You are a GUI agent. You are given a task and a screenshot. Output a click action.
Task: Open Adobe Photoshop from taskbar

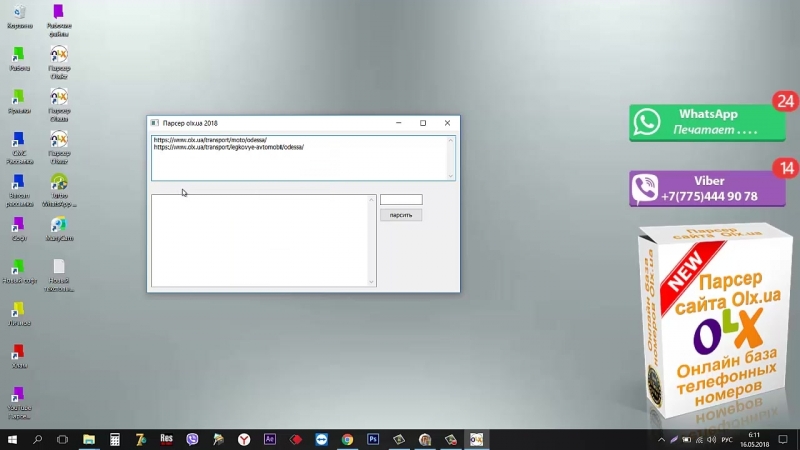coord(373,439)
